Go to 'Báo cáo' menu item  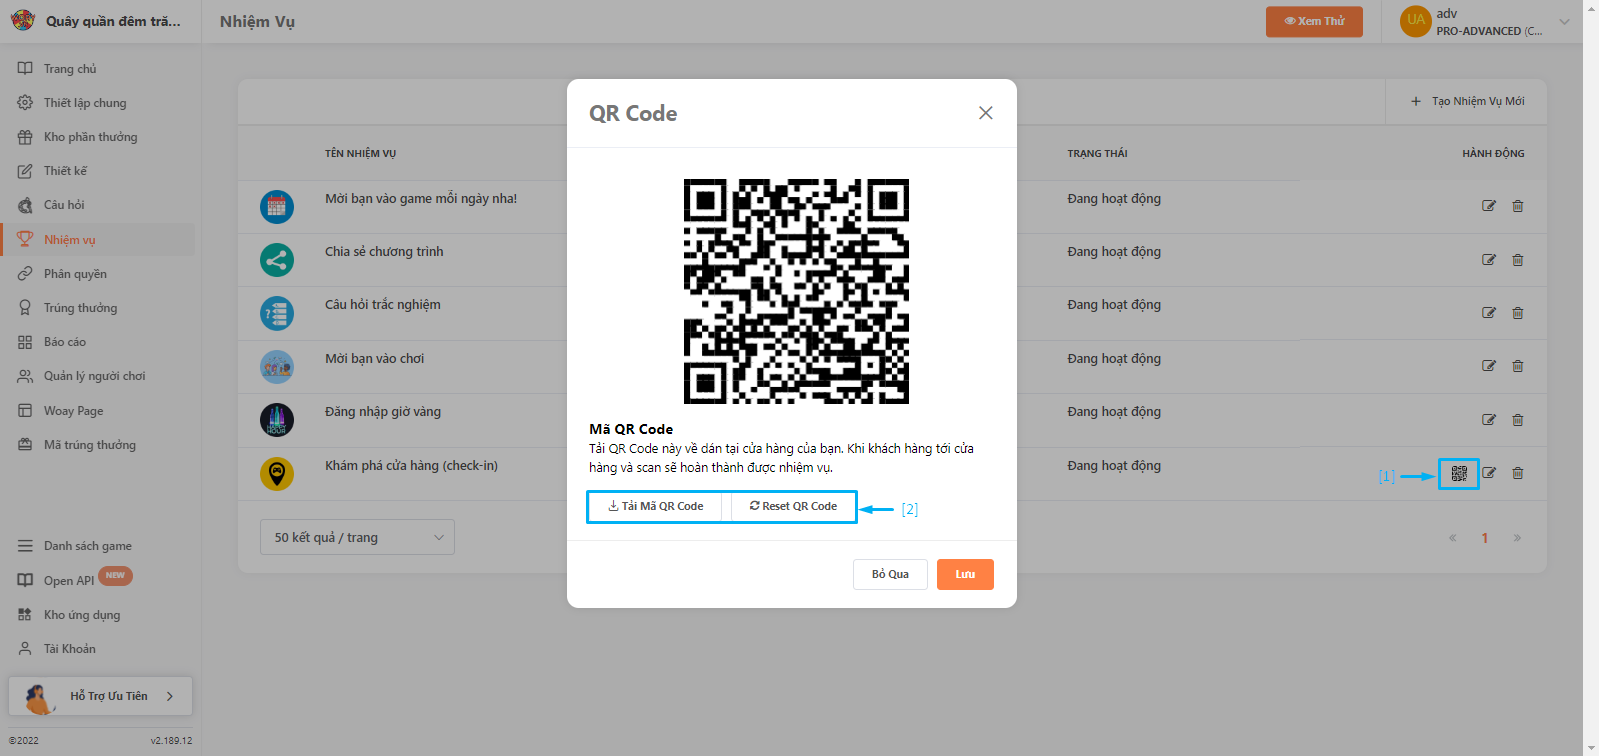pos(65,342)
